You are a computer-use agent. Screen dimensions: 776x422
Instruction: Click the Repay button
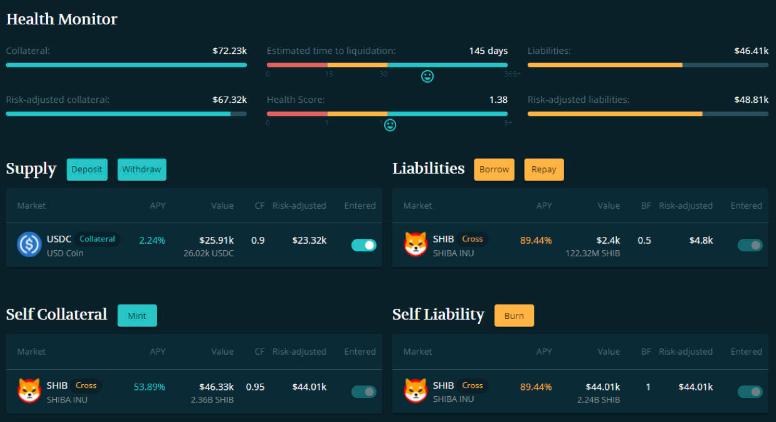click(544, 169)
